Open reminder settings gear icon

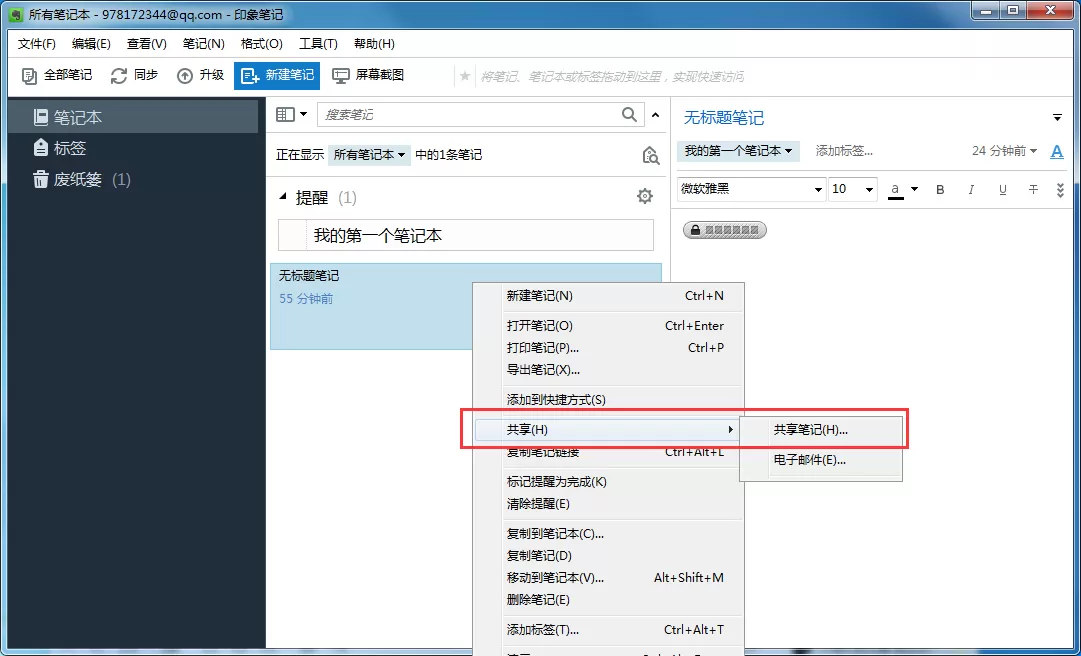[x=645, y=196]
